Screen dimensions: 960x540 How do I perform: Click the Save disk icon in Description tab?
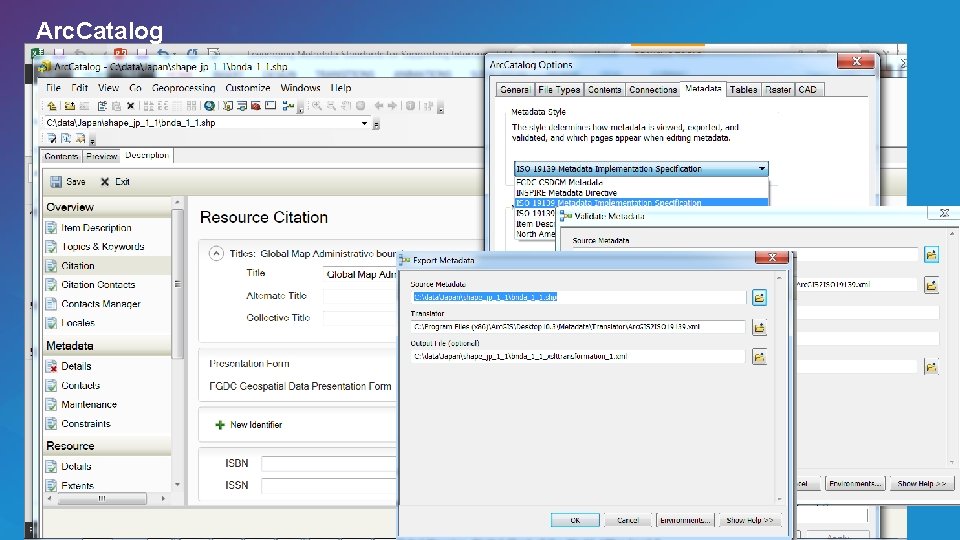(56, 182)
